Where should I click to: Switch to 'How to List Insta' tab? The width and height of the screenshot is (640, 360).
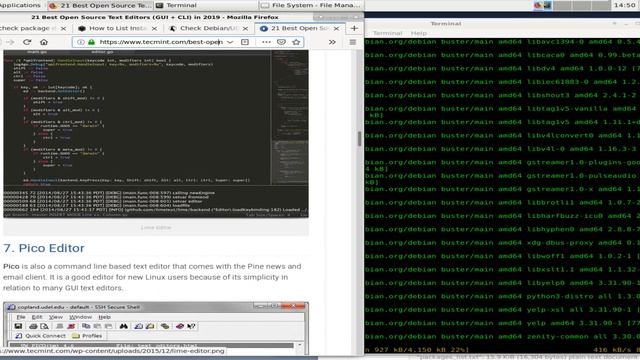click(x=118, y=28)
